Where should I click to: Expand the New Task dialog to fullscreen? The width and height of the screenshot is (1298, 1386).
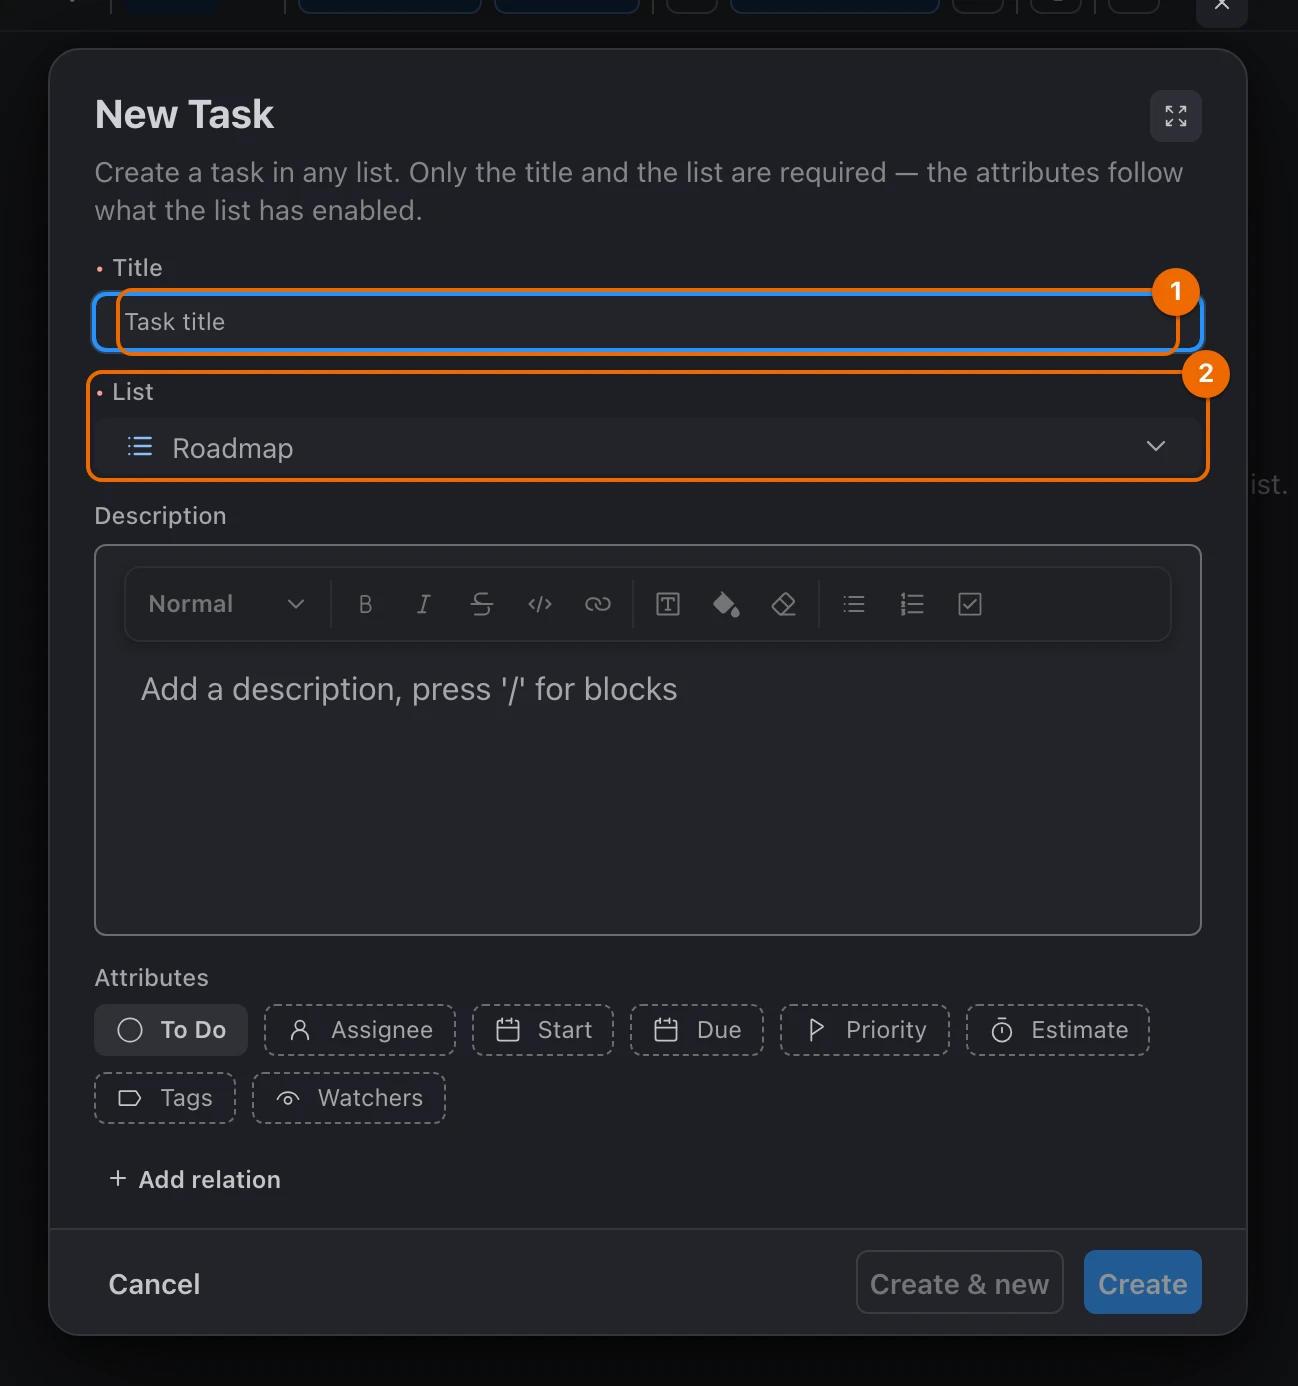coord(1175,116)
